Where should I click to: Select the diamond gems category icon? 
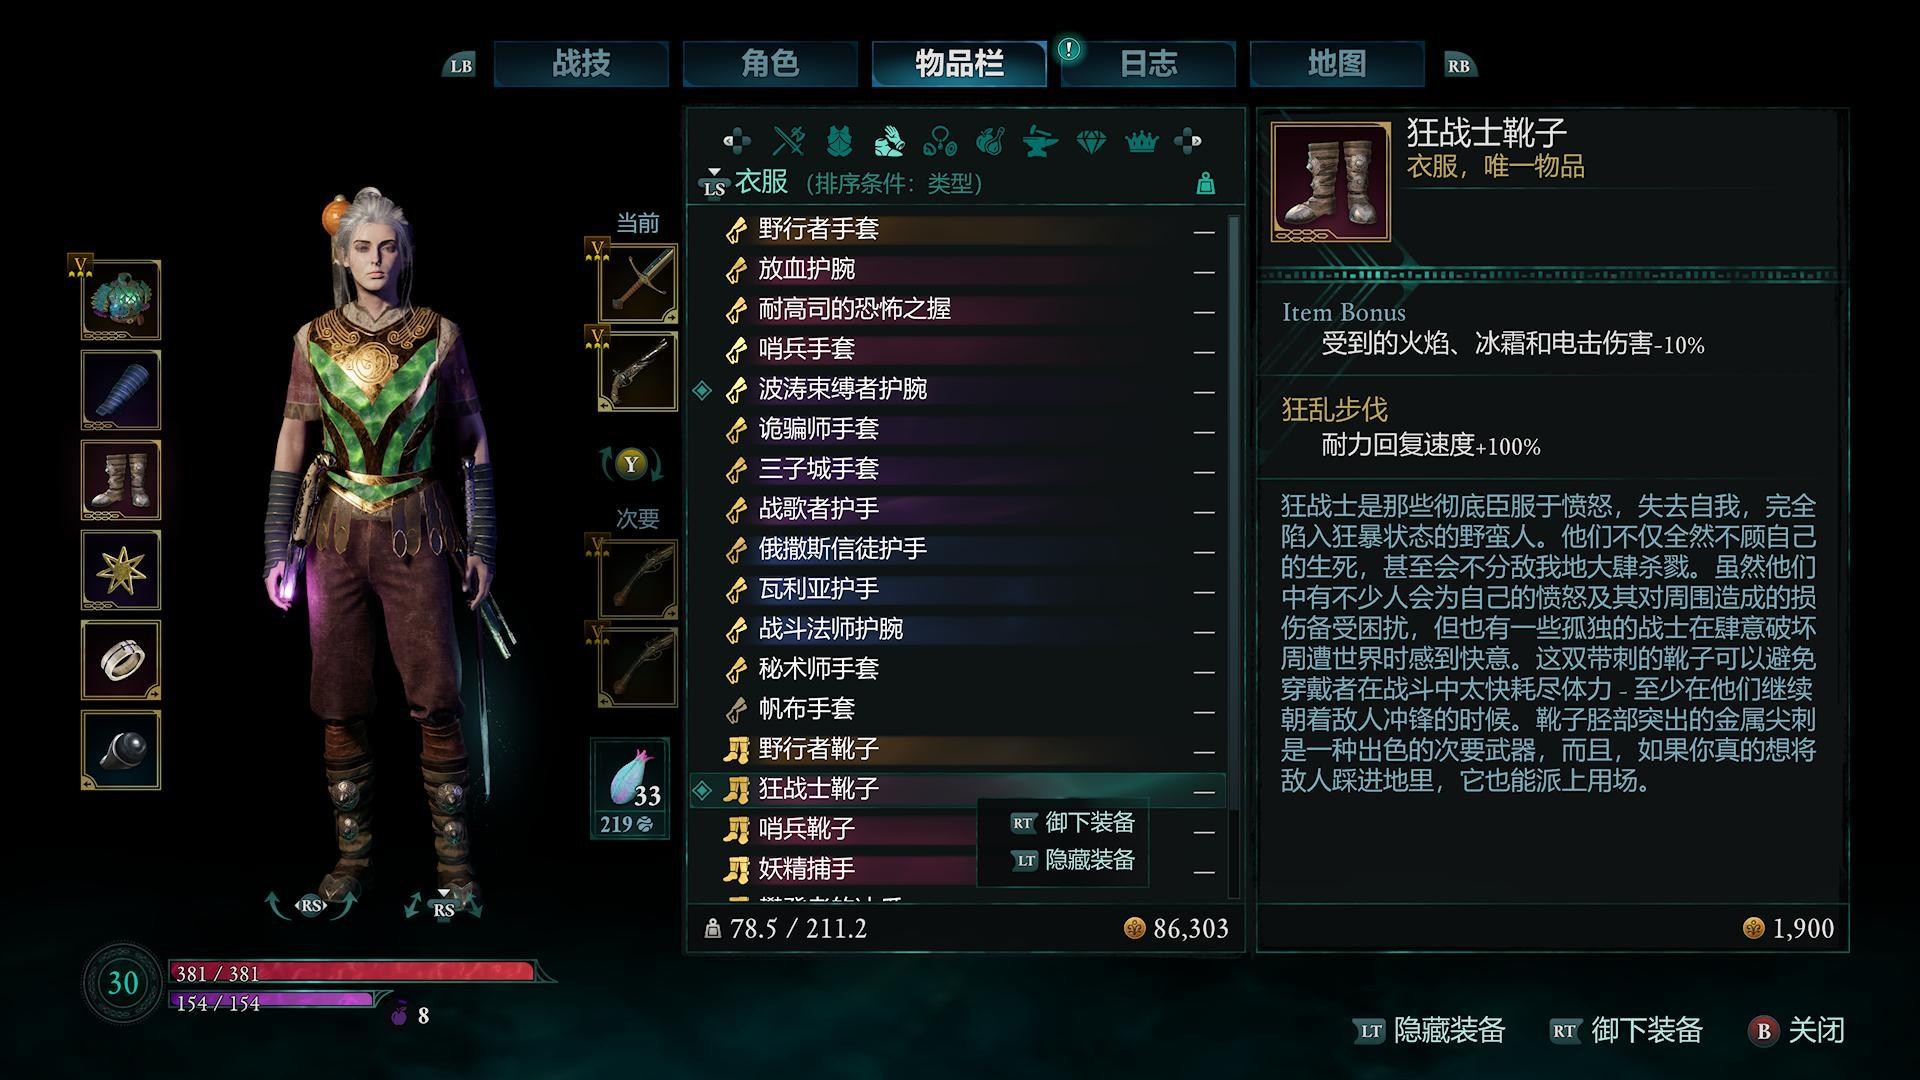1091,141
